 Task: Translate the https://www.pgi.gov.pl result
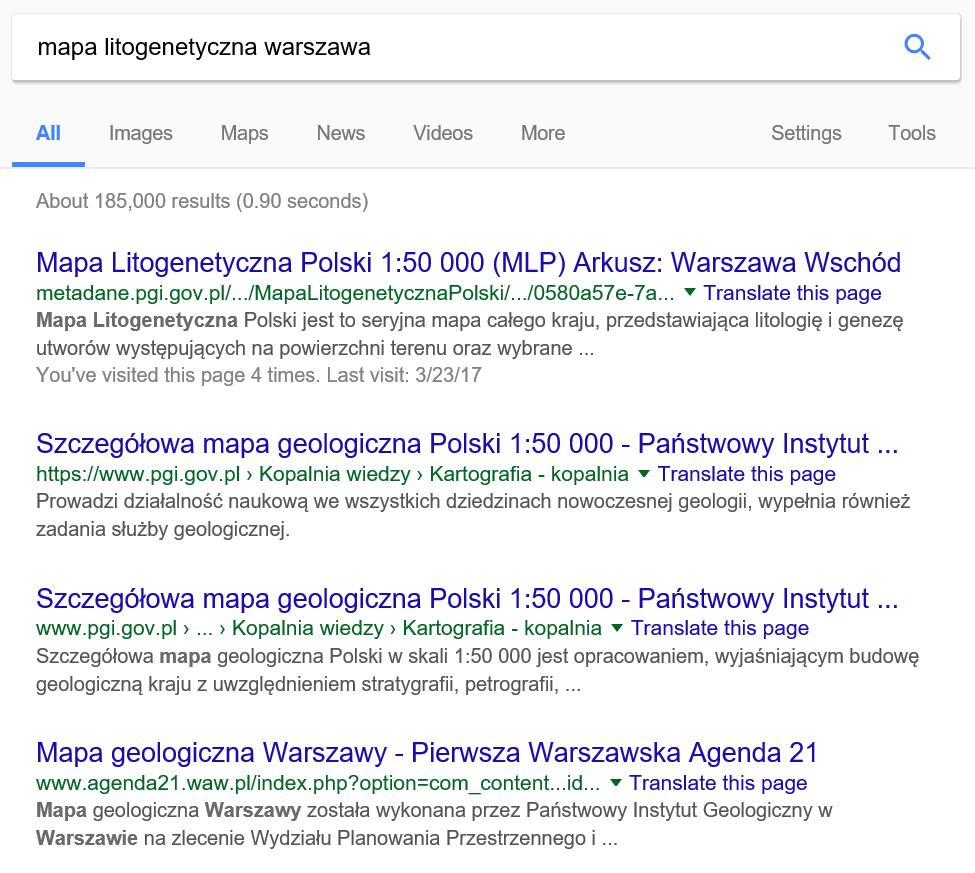point(746,474)
